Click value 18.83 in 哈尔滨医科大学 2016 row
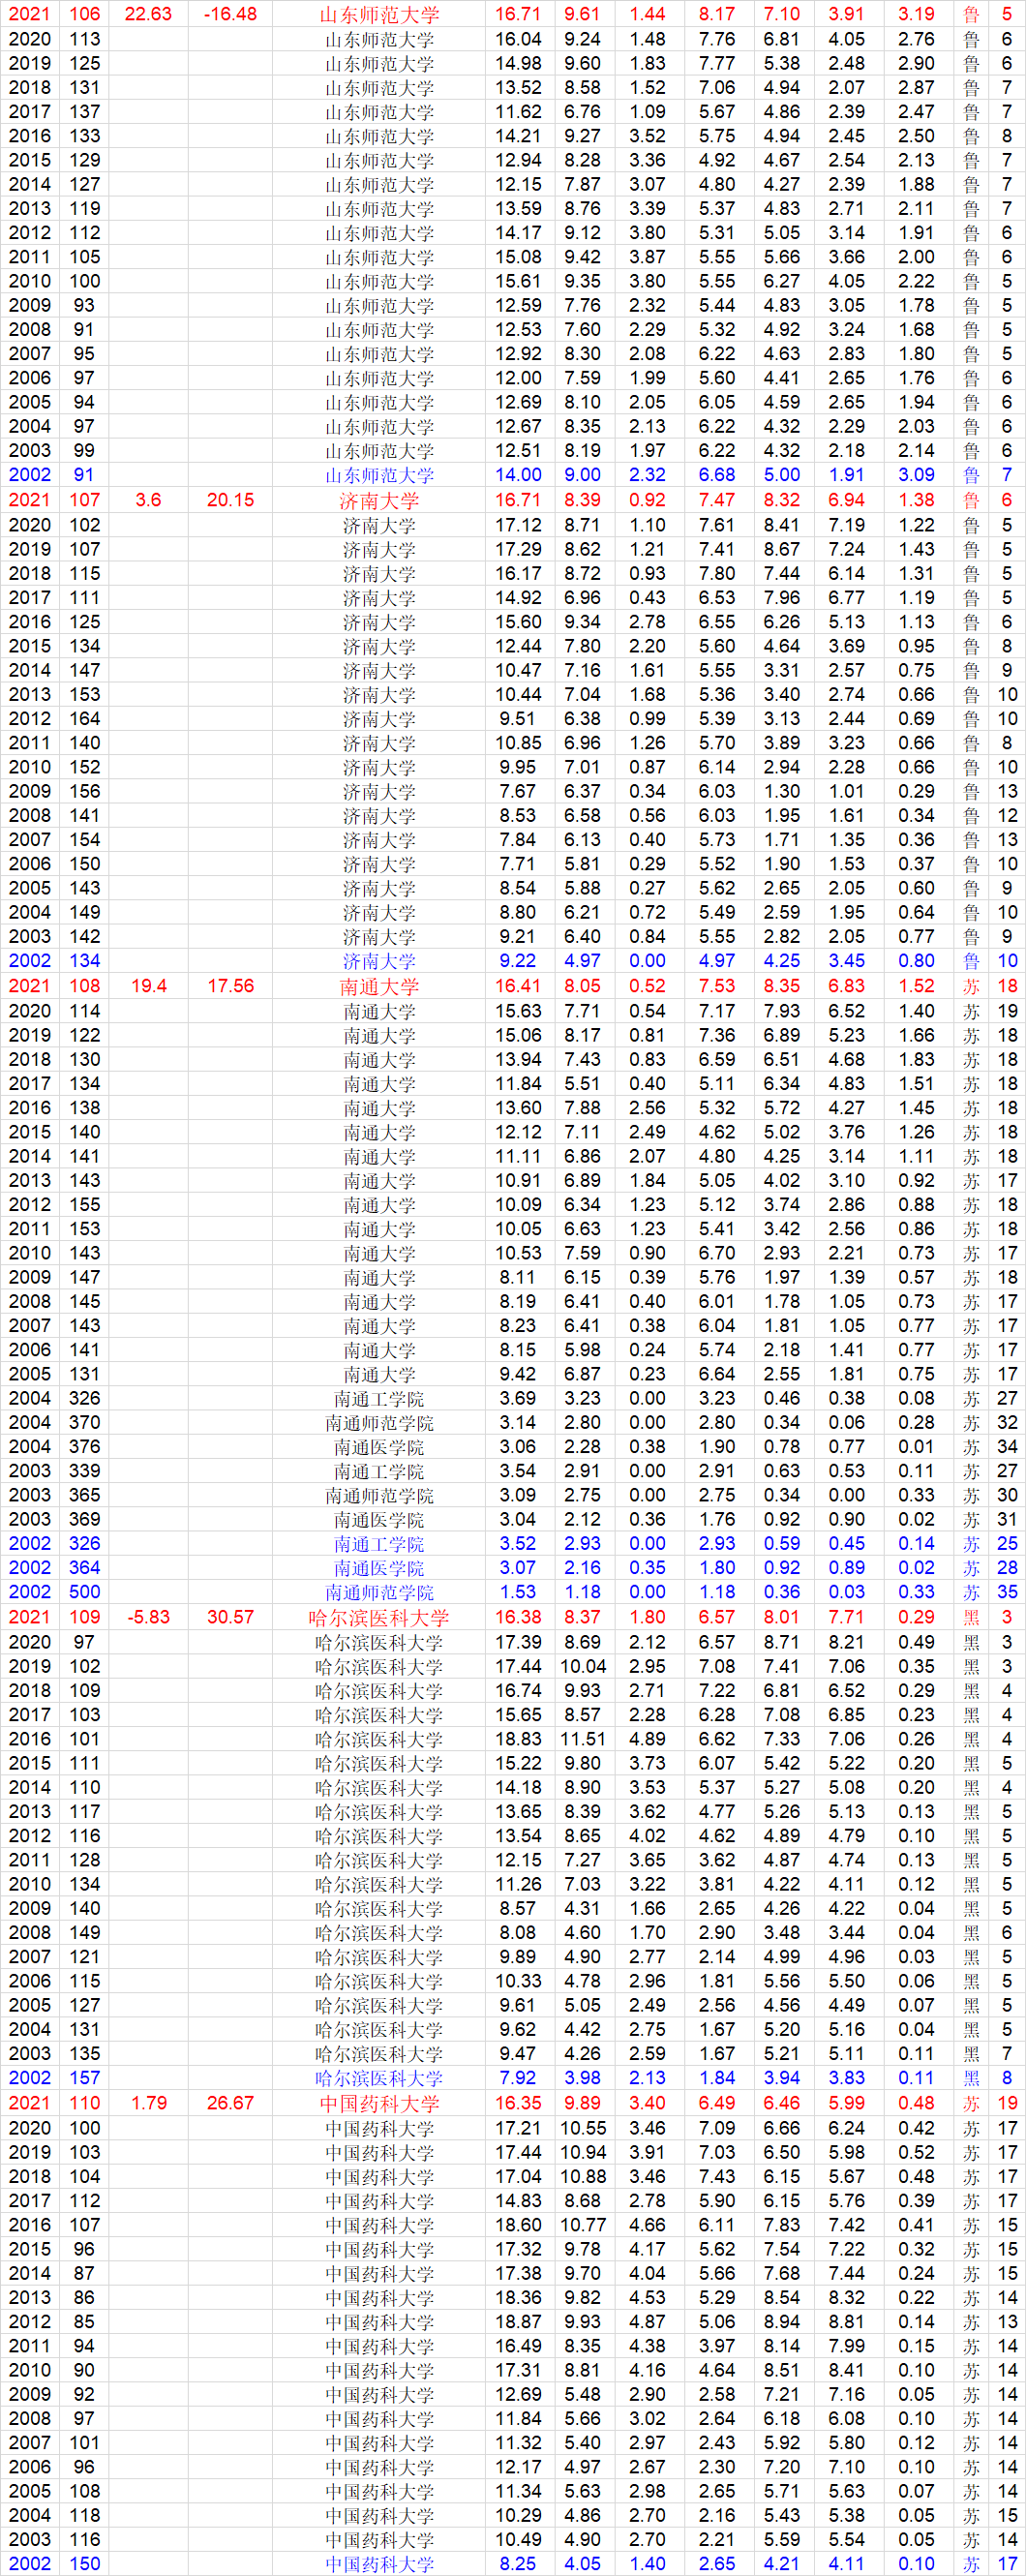1026x2576 pixels. point(518,1738)
